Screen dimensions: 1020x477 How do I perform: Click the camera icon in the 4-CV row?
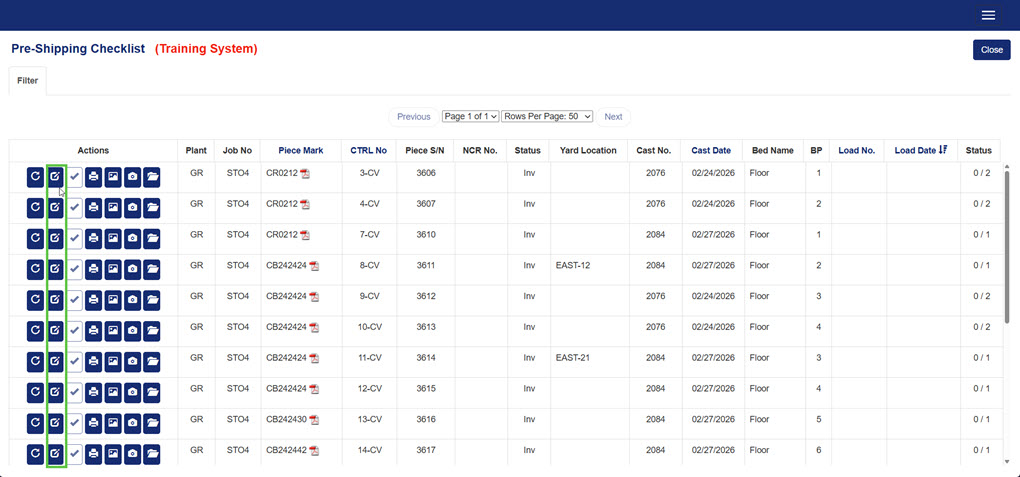[x=132, y=208]
